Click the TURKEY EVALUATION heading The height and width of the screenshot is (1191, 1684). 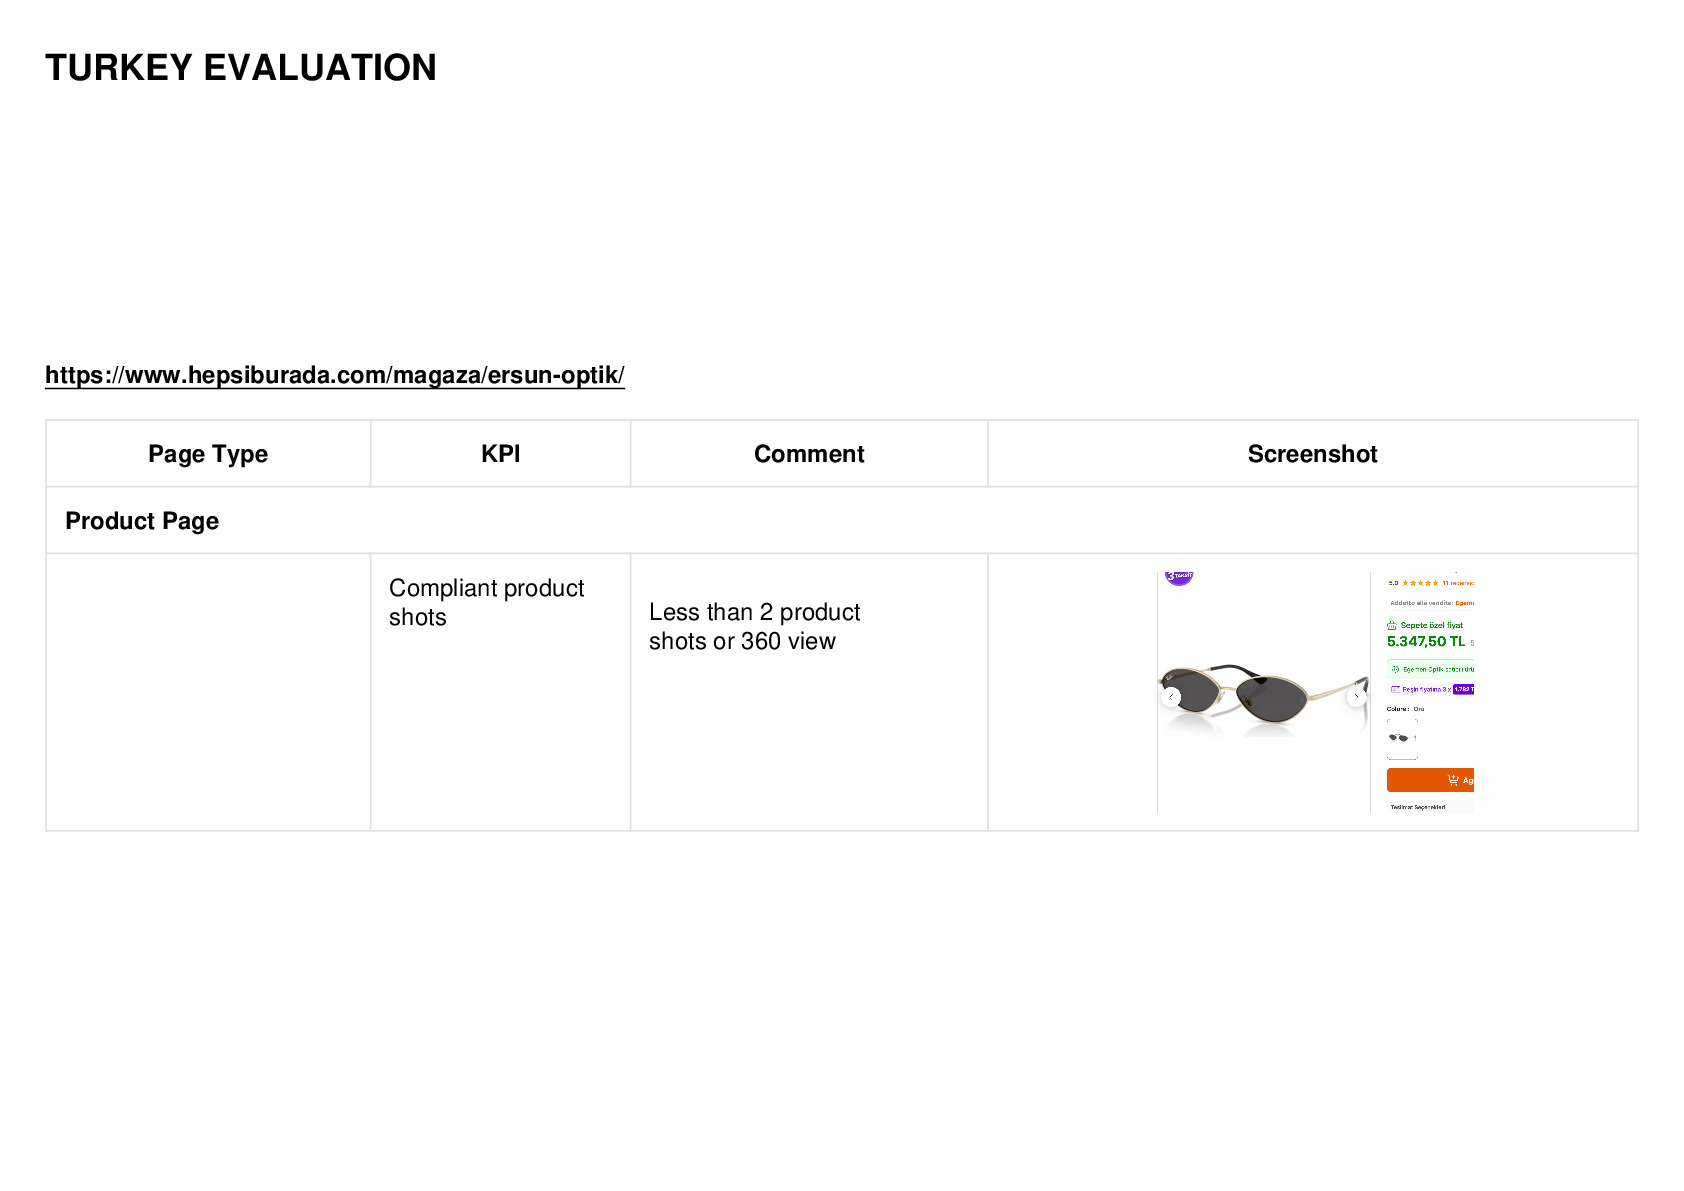241,68
